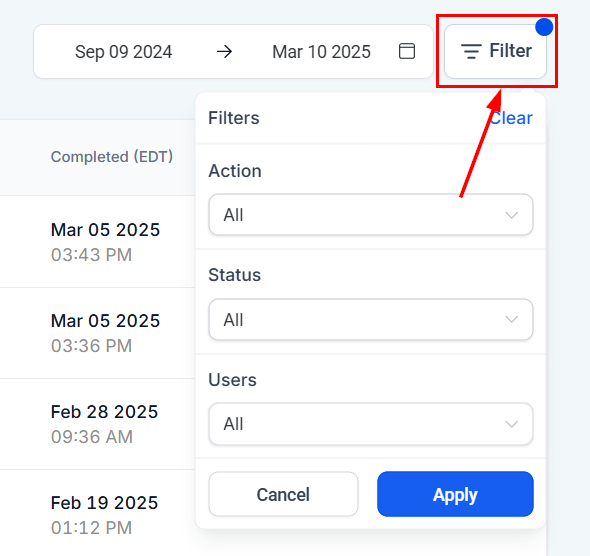Select the Mar 10 2025 end date
This screenshot has height=556, width=590.
(321, 52)
